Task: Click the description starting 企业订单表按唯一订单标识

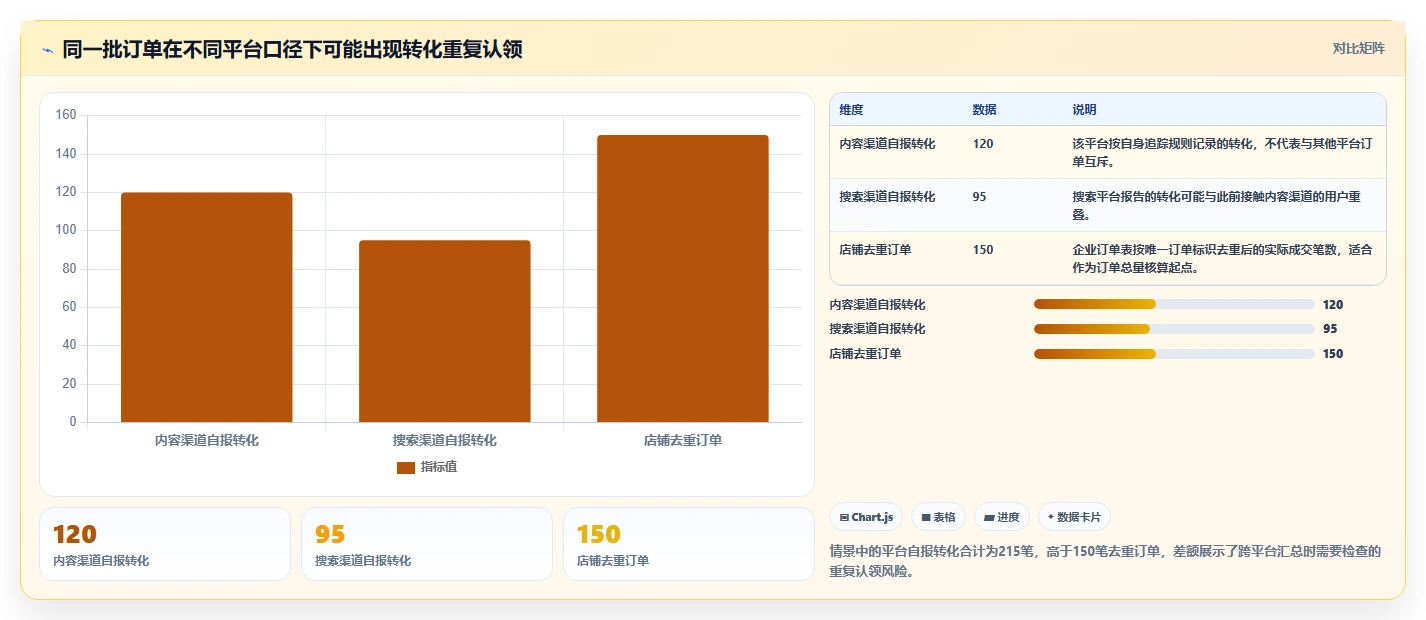Action: (x=1222, y=258)
